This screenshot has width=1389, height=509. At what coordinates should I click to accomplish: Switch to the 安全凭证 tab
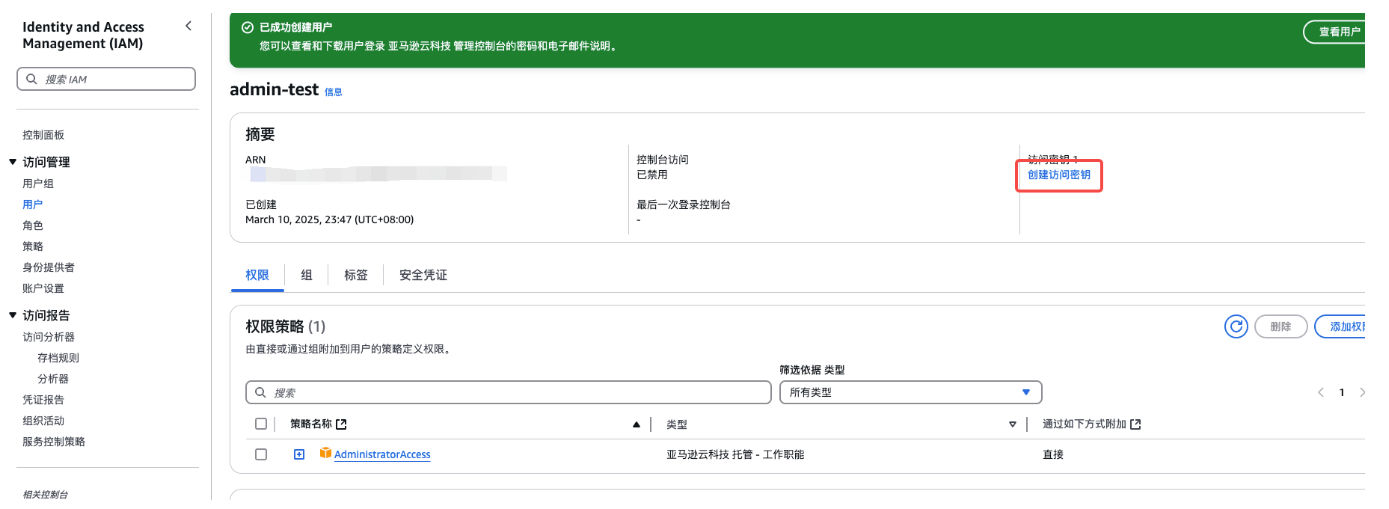[x=423, y=275]
